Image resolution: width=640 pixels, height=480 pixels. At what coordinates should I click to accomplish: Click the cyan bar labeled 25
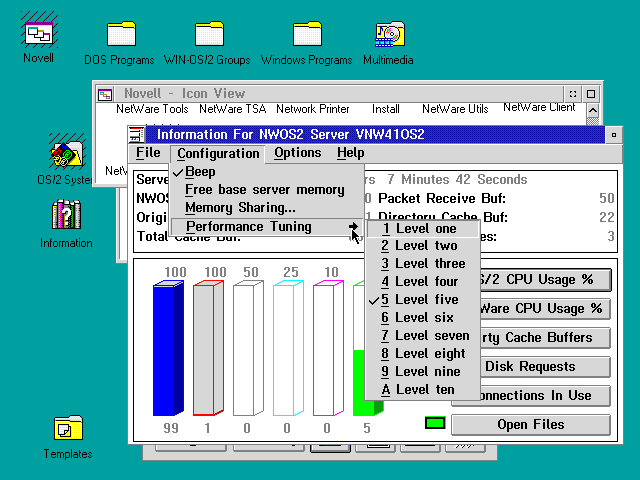coord(288,348)
